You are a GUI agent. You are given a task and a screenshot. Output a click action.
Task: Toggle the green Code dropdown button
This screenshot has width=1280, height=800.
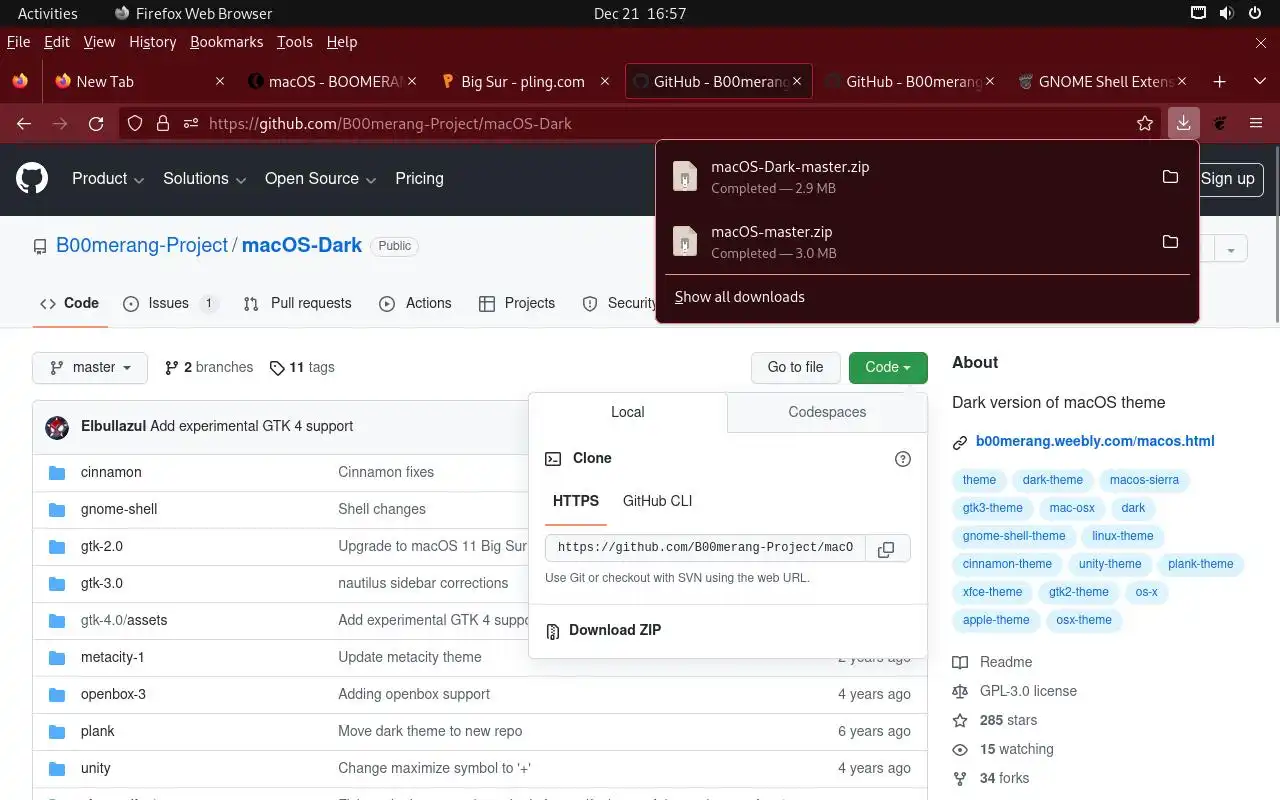pyautogui.click(x=888, y=368)
